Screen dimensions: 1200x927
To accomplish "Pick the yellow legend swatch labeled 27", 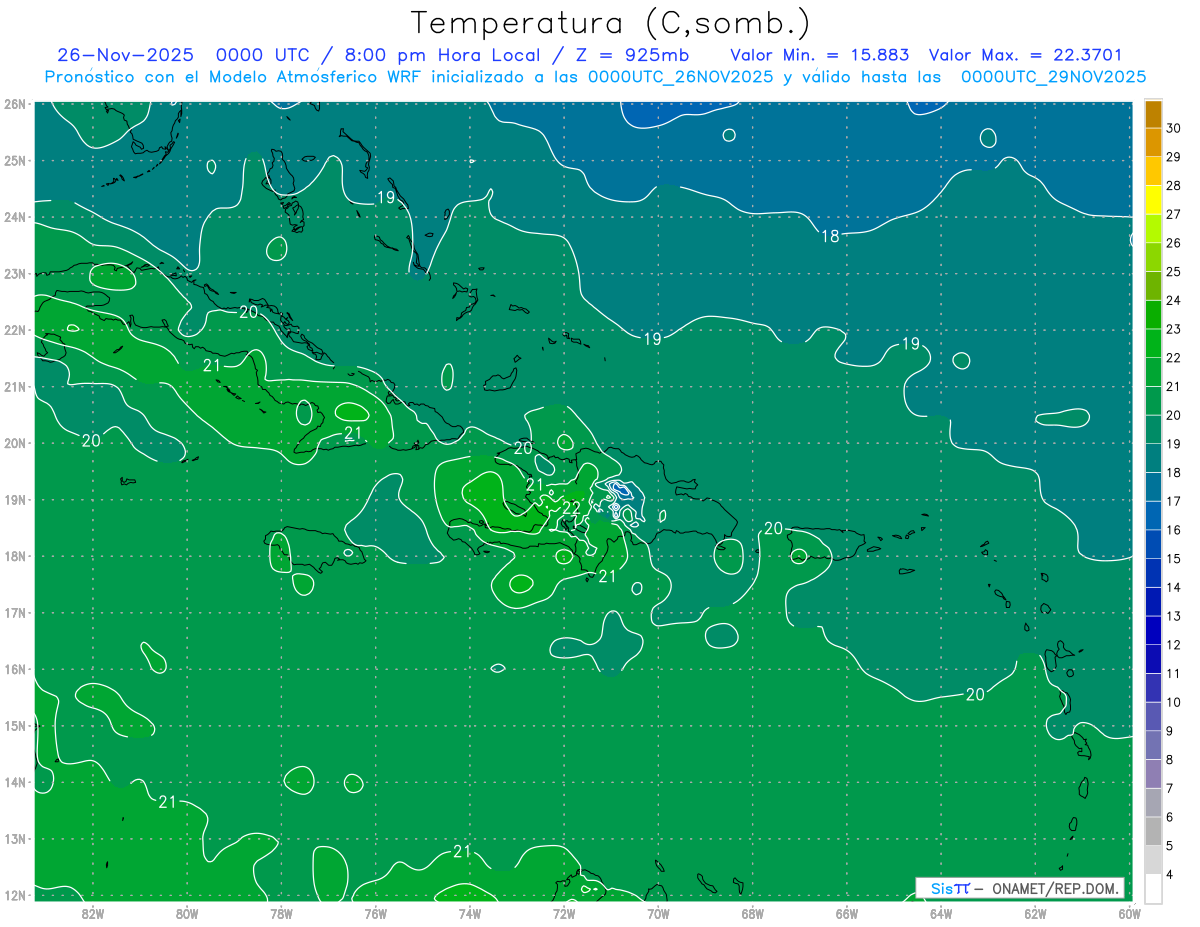I will pyautogui.click(x=1153, y=201).
